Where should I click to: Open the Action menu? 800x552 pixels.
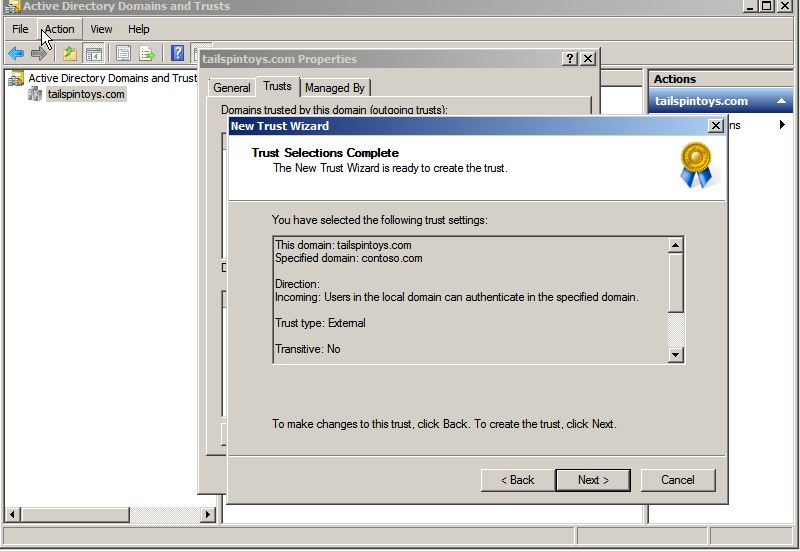pos(60,29)
